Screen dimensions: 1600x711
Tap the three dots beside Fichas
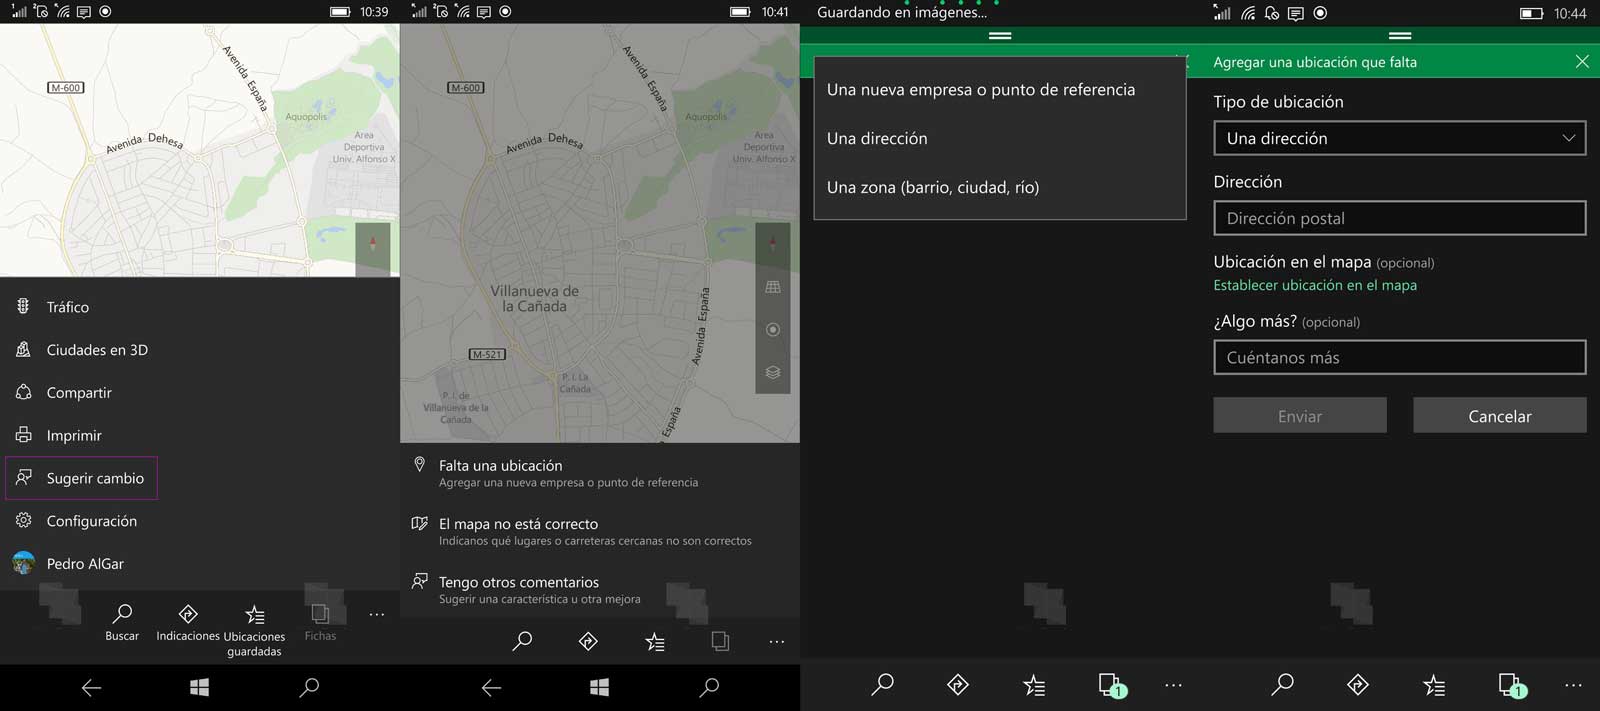[376, 614]
